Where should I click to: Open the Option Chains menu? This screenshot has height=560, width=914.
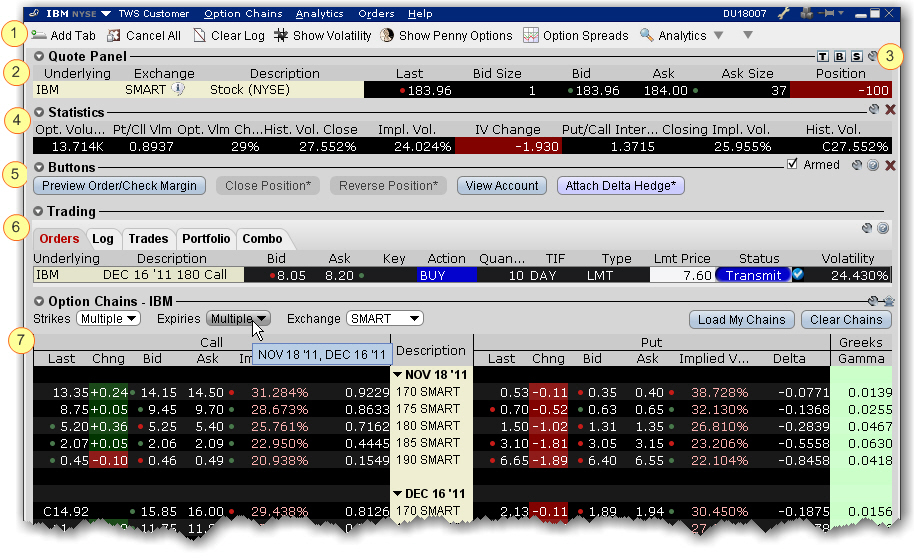244,14
